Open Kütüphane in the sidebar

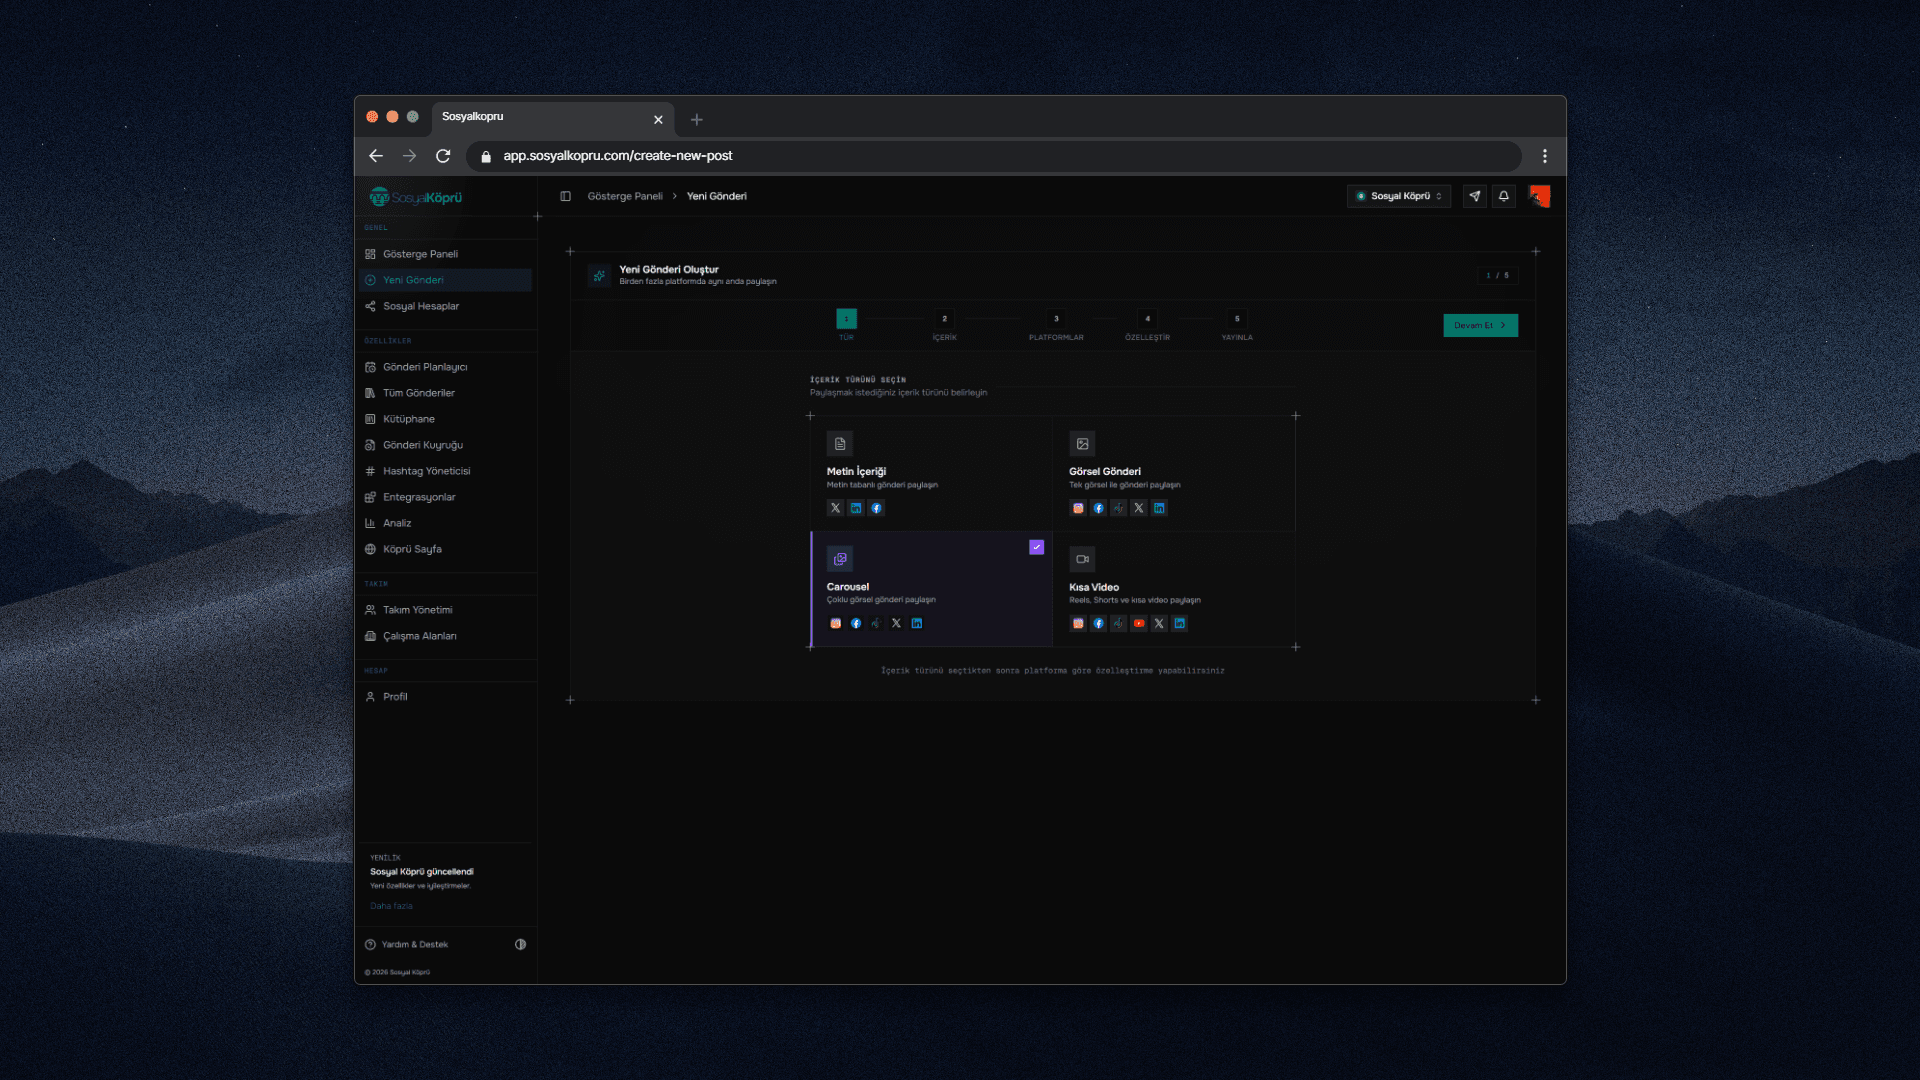point(445,419)
